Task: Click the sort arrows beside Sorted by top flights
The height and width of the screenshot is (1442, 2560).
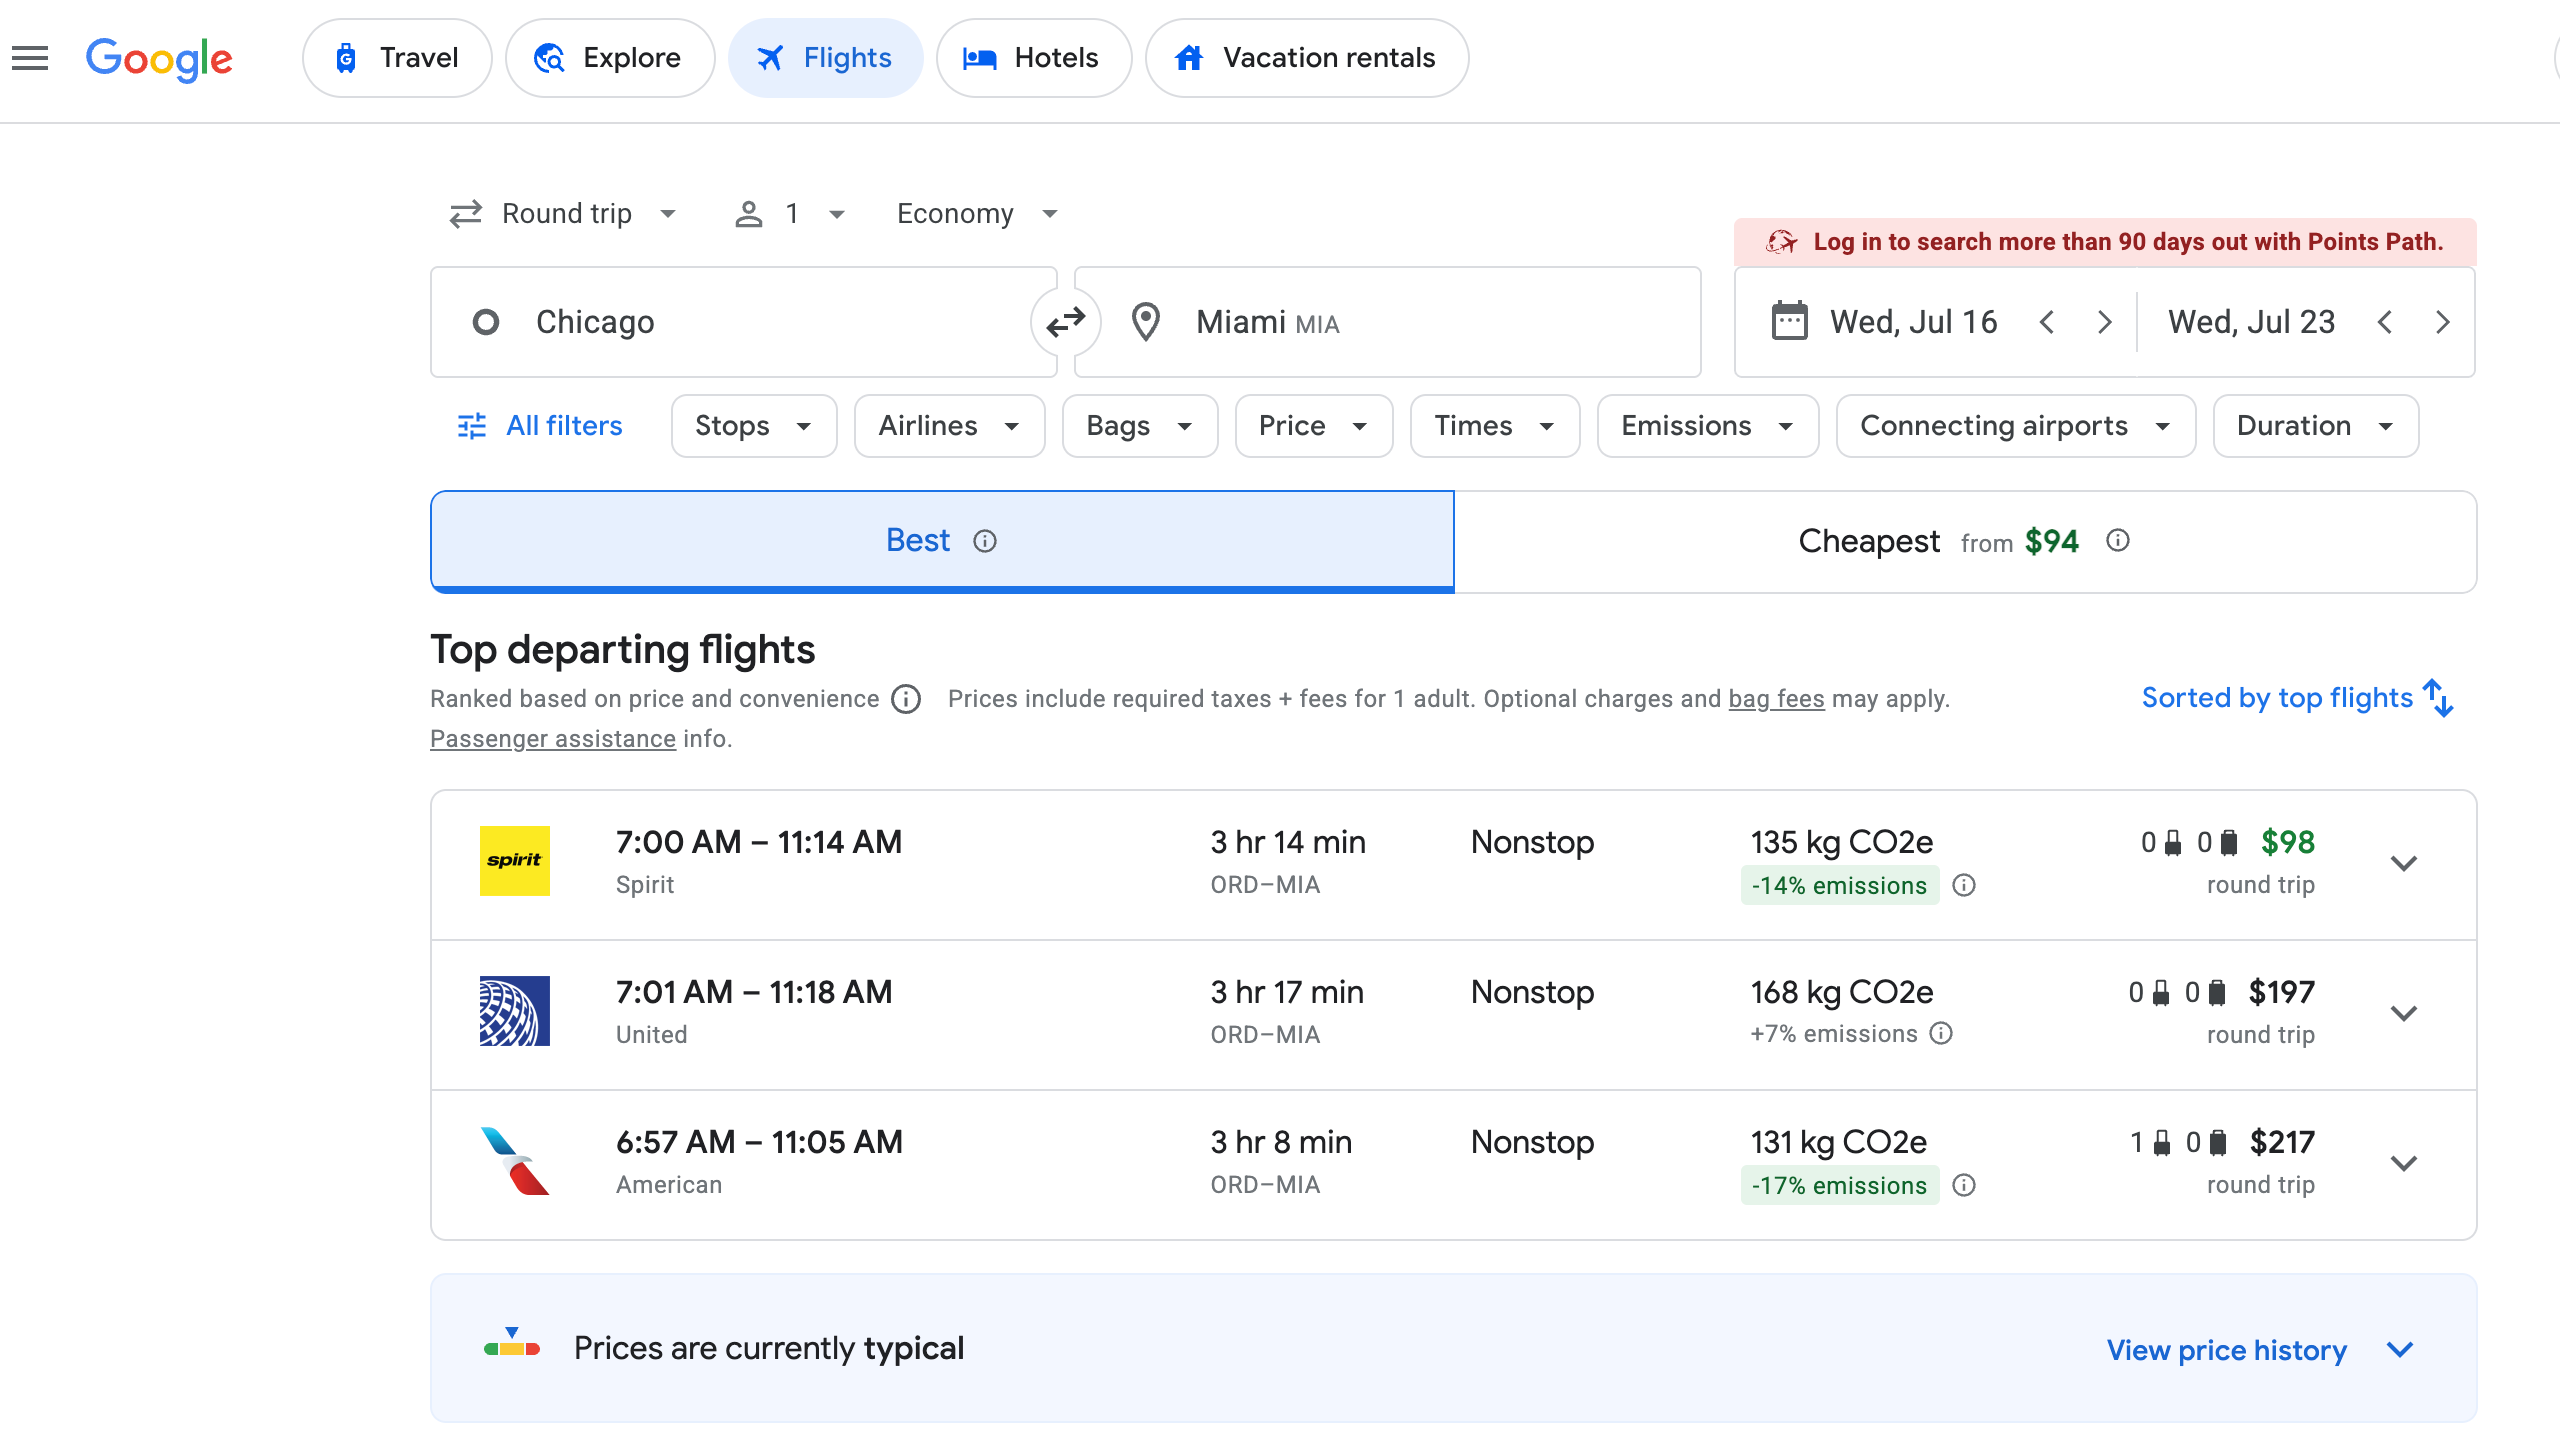Action: point(2438,697)
